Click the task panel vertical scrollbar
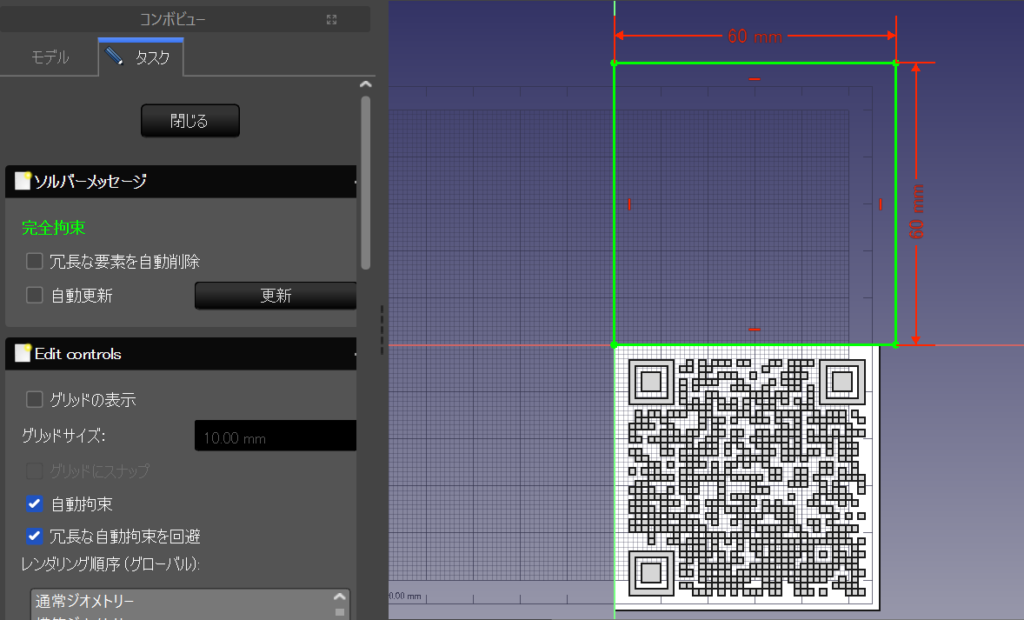 [366, 183]
